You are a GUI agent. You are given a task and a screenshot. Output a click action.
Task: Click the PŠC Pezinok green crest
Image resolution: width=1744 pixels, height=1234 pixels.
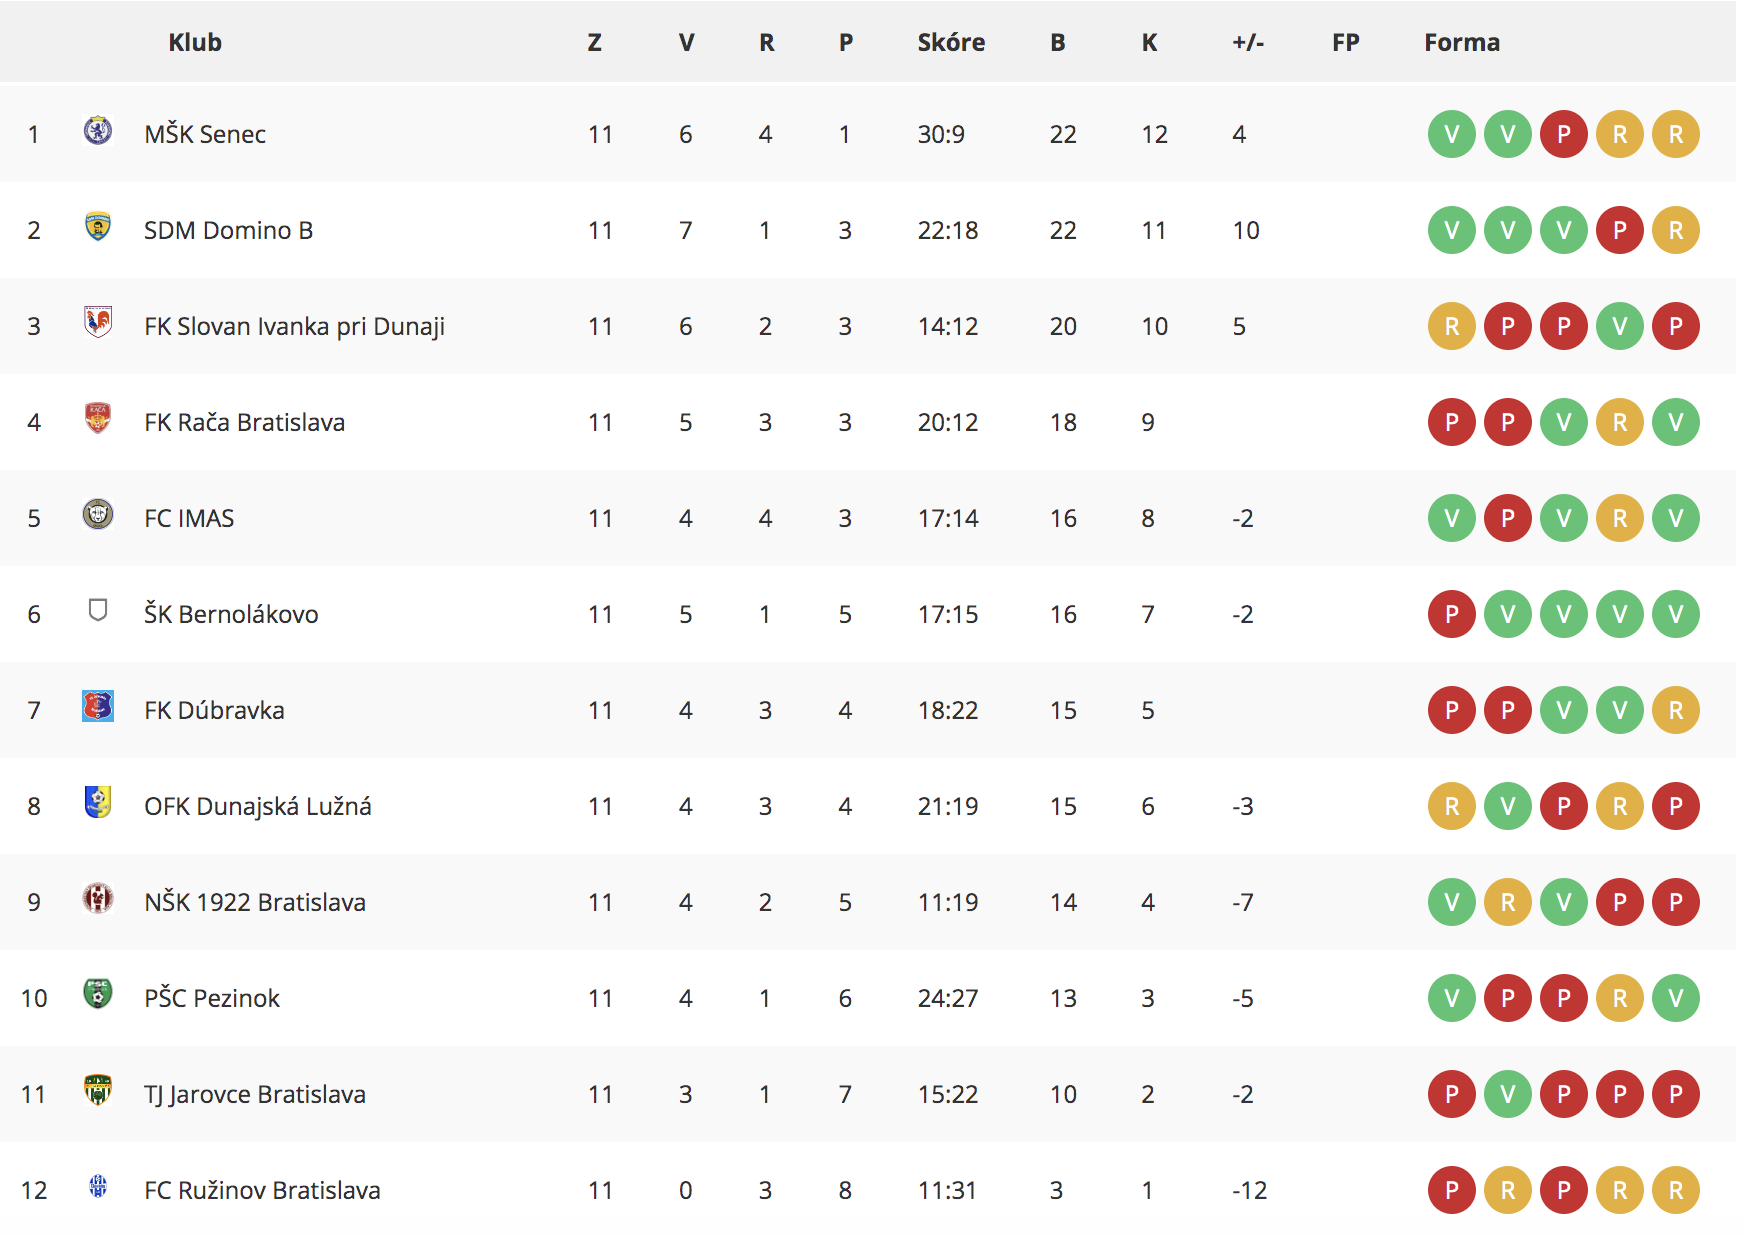pyautogui.click(x=98, y=994)
